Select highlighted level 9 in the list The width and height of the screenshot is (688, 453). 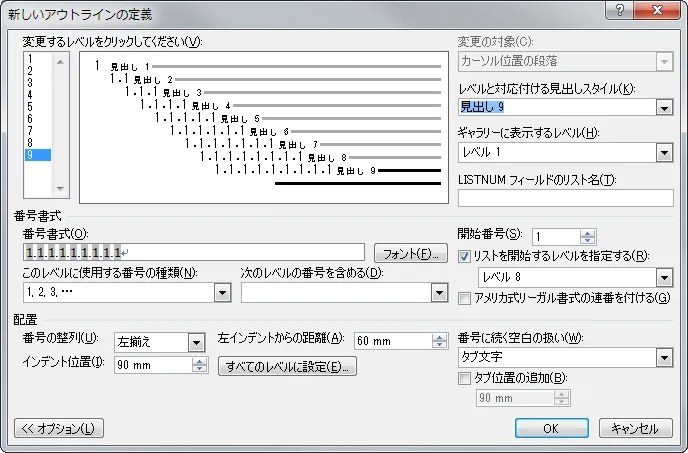point(38,155)
